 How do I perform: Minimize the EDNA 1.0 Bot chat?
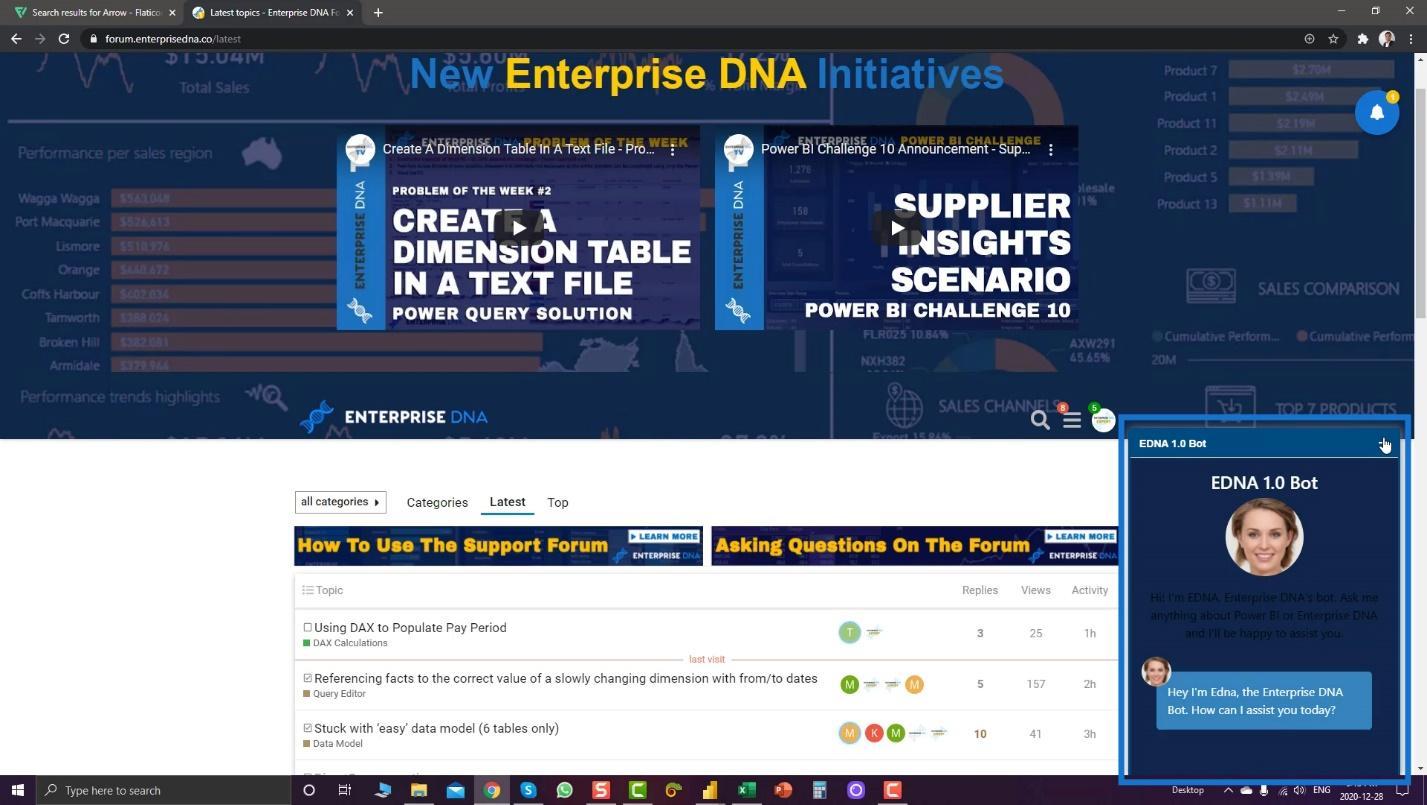coord(1383,443)
